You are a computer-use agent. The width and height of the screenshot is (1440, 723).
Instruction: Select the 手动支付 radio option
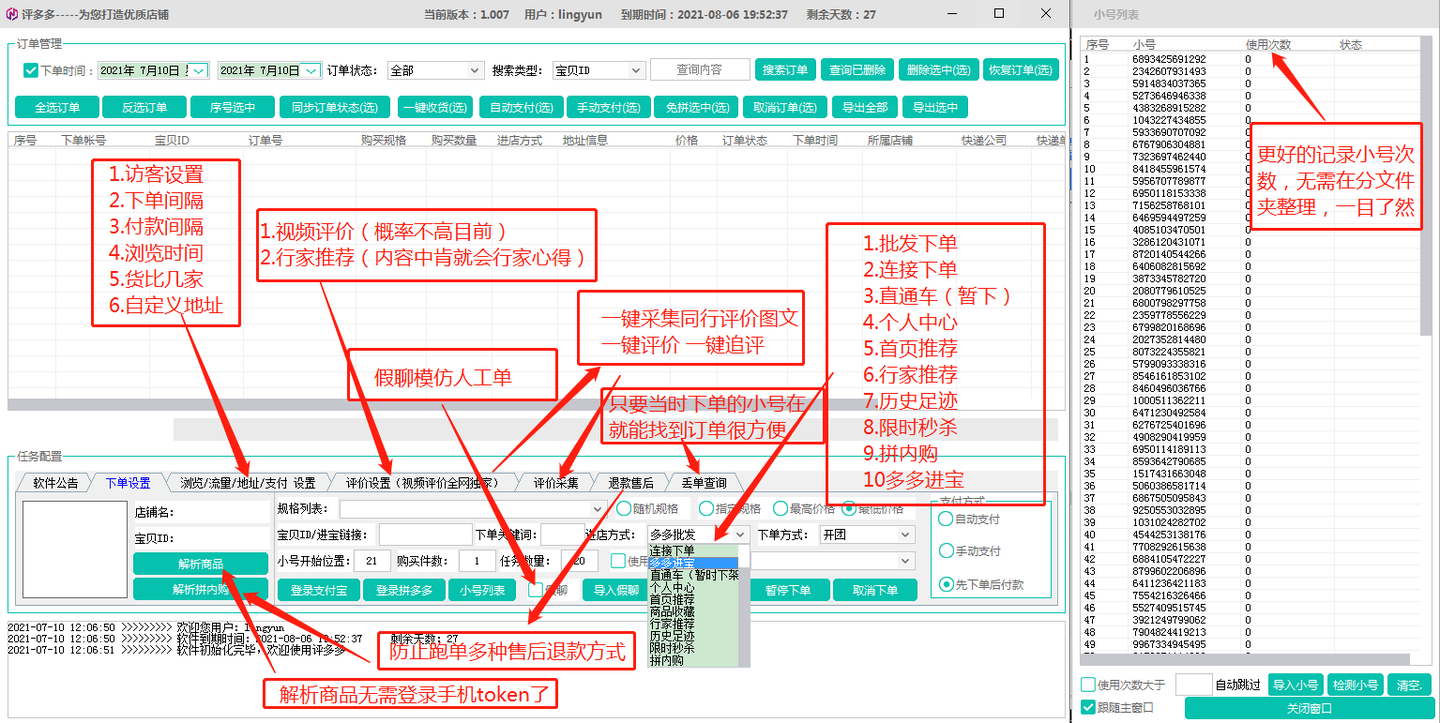pyautogui.click(x=946, y=551)
